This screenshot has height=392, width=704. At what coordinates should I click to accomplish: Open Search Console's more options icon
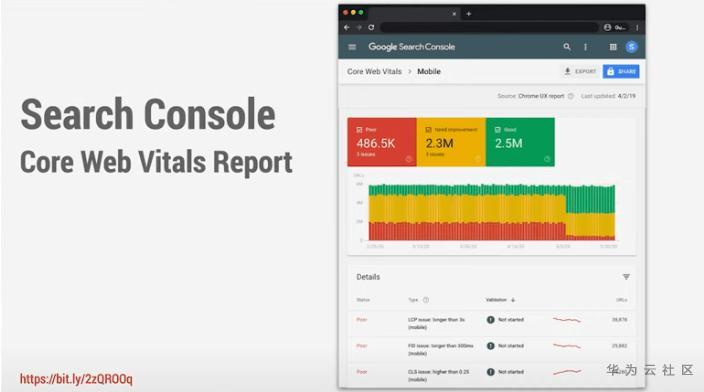(x=585, y=47)
